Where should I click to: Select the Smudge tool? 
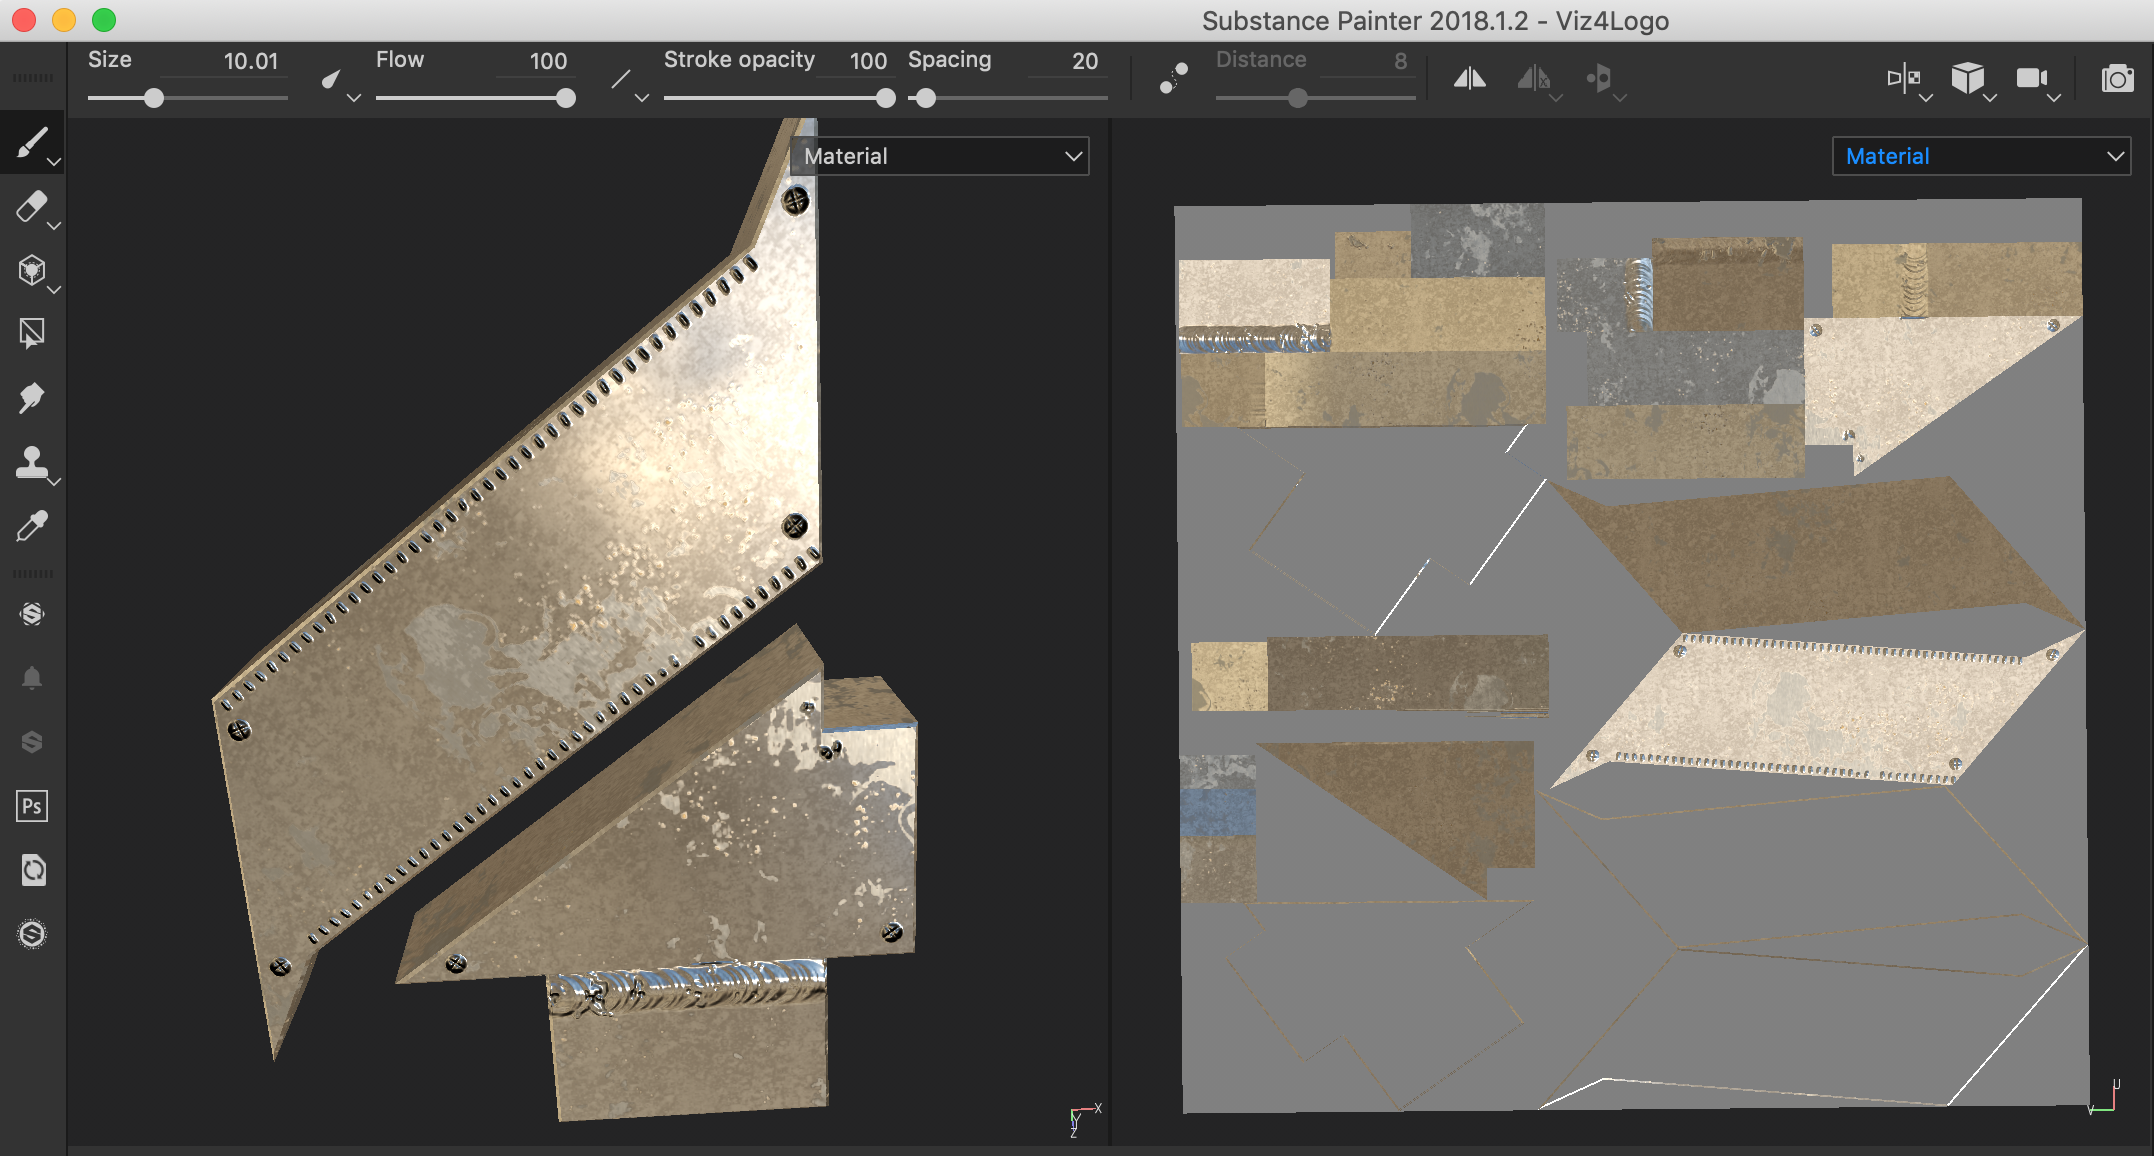31,398
